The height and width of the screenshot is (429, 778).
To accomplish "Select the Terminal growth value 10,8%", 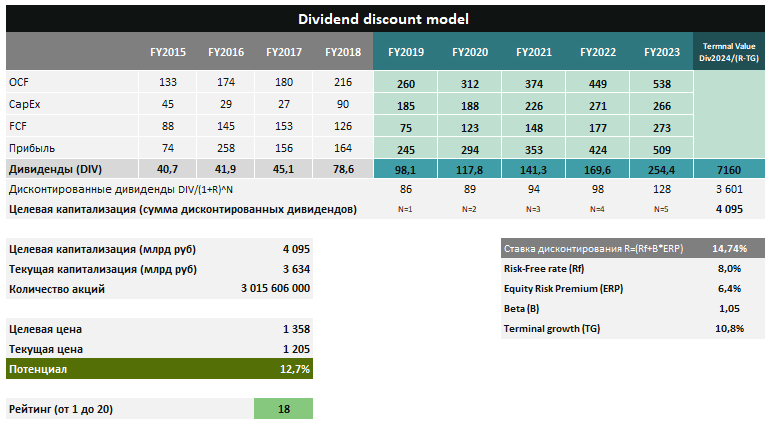I will coord(725,328).
